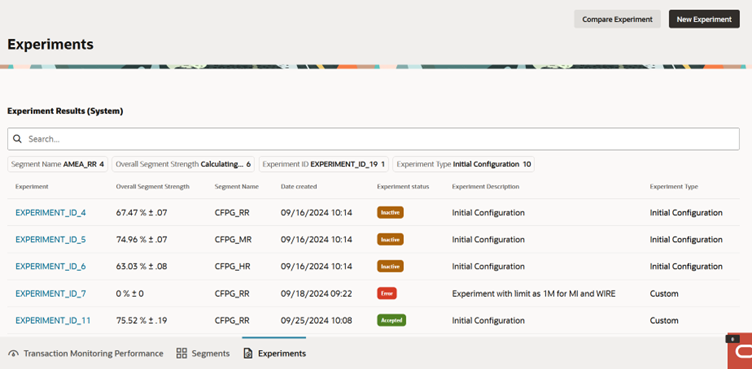This screenshot has width=752, height=369.
Task: Click the green Accepted status badge
Action: pos(391,321)
